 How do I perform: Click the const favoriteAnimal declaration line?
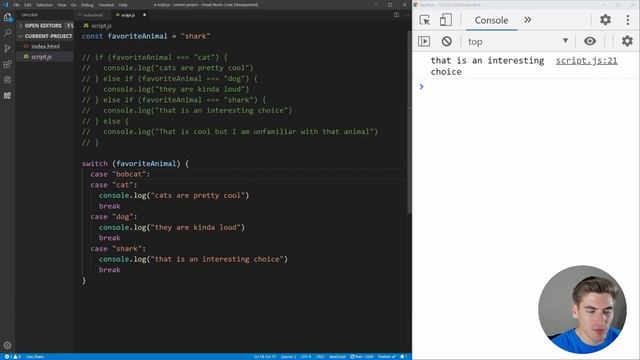coord(146,36)
